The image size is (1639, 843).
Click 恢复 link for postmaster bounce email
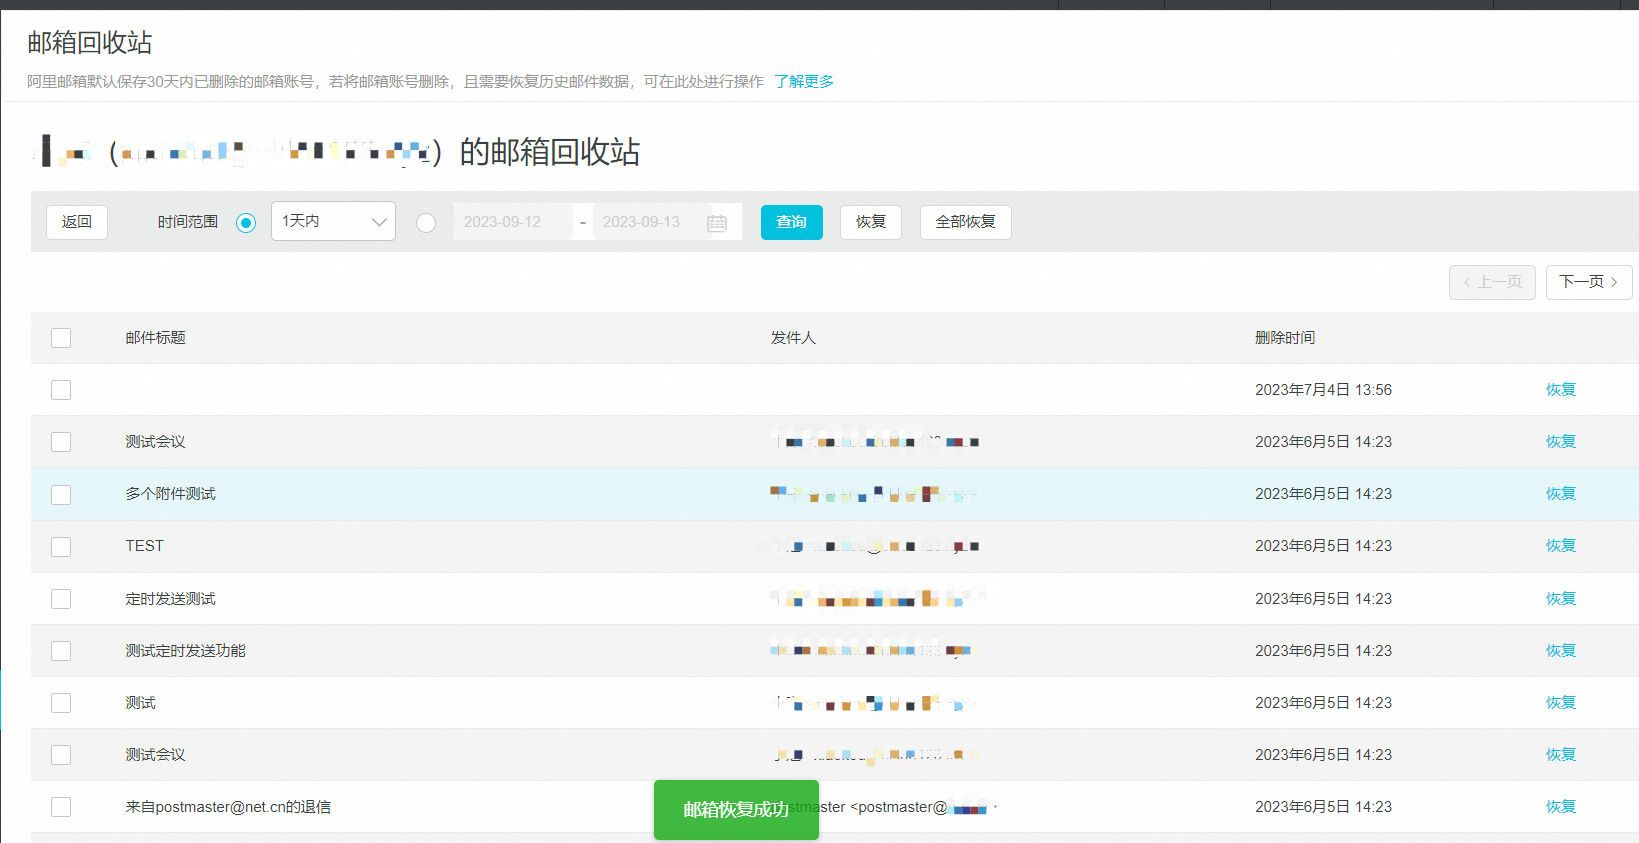coord(1560,807)
